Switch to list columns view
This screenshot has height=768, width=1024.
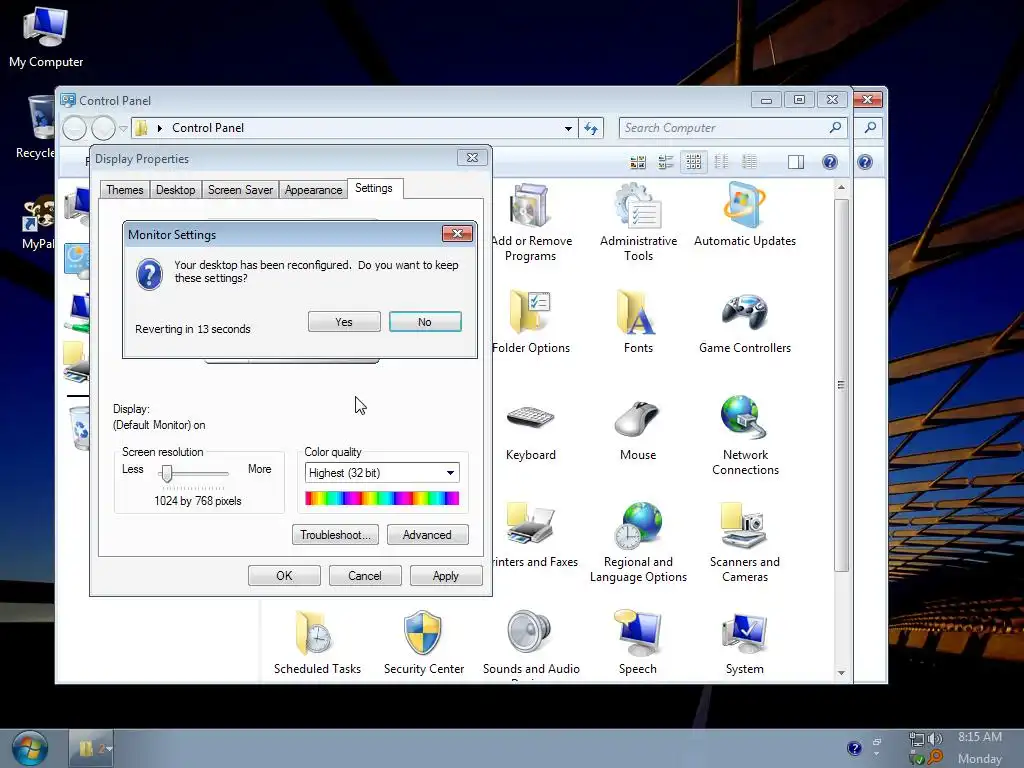722,162
